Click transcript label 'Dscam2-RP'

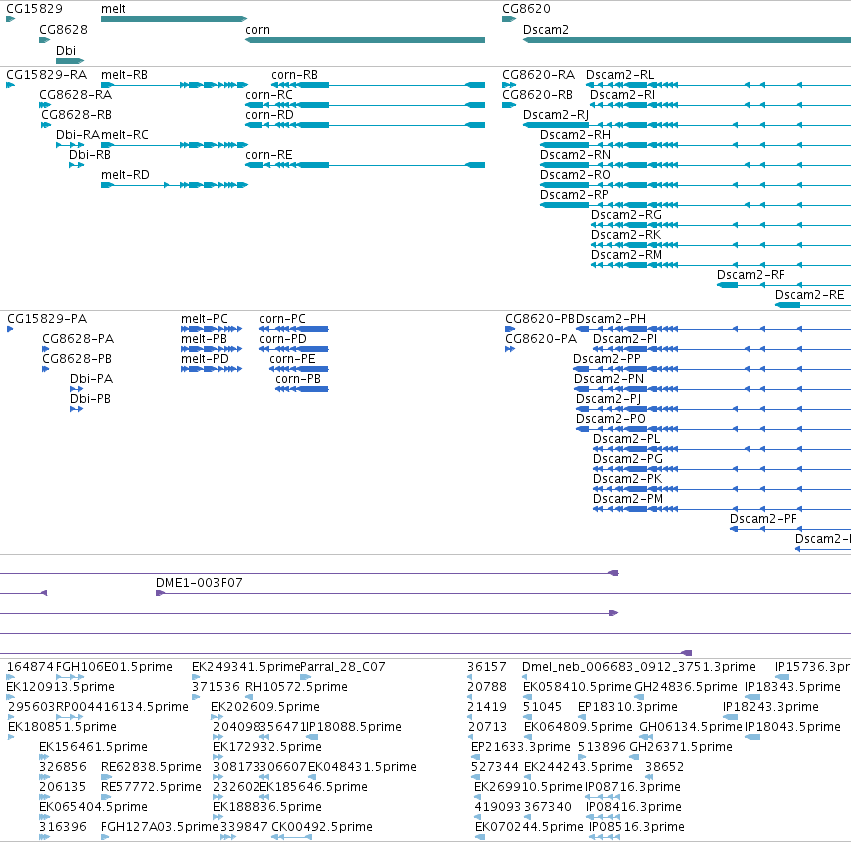(574, 194)
